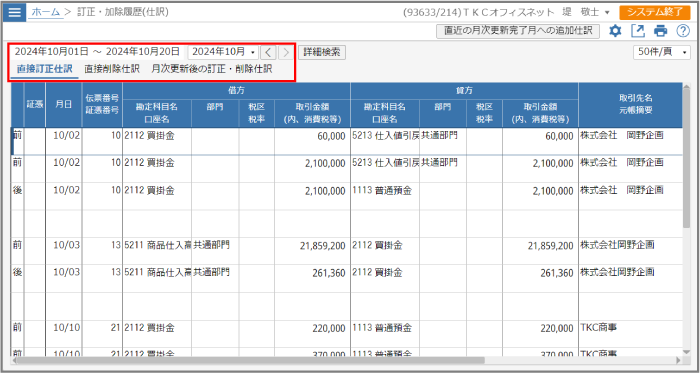Switch to 月次更新後の訂正・削除仕訳 tab

click(212, 69)
